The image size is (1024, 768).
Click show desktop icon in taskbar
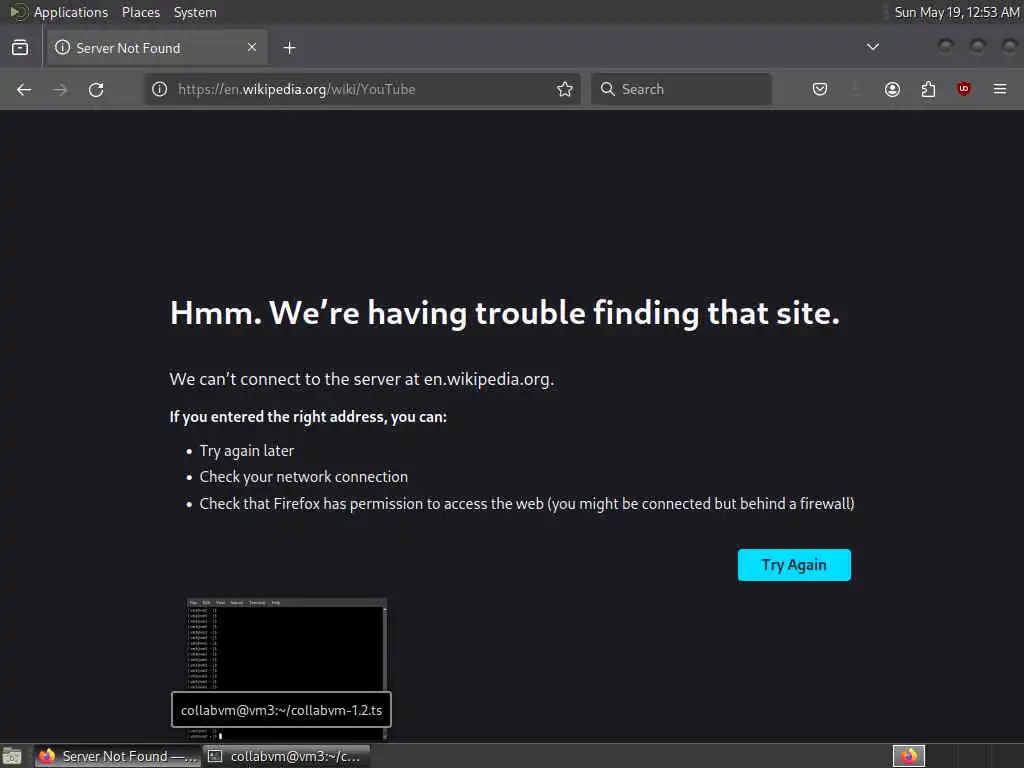point(12,756)
